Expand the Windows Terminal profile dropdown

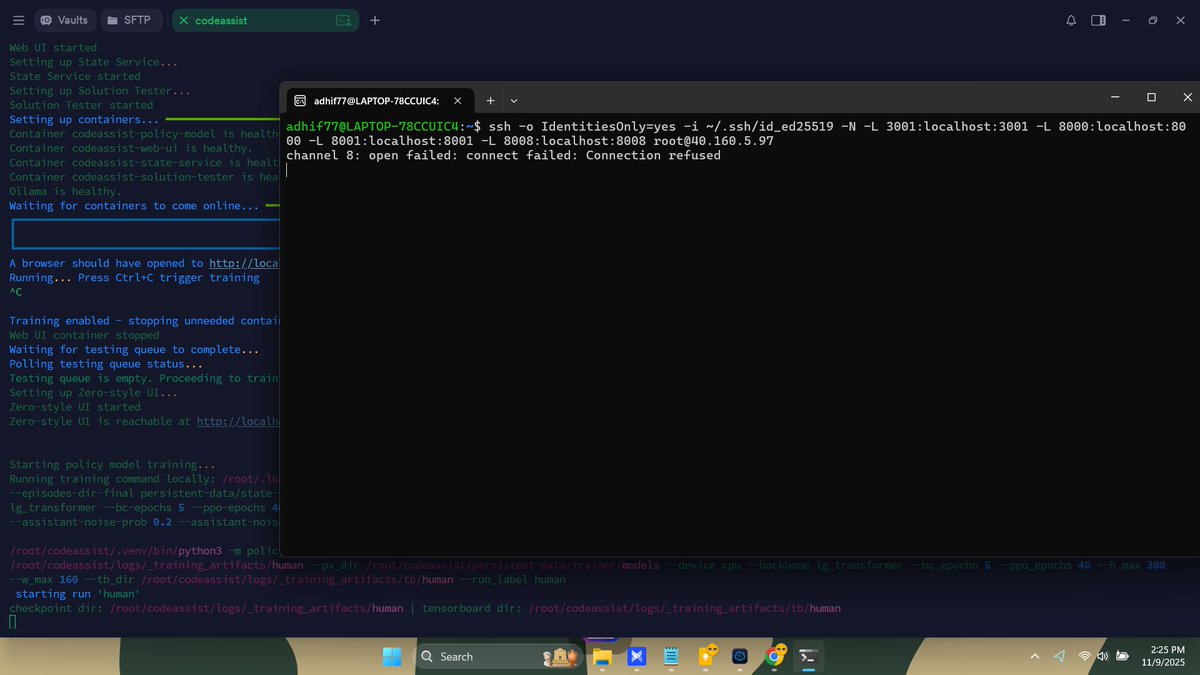pos(514,100)
